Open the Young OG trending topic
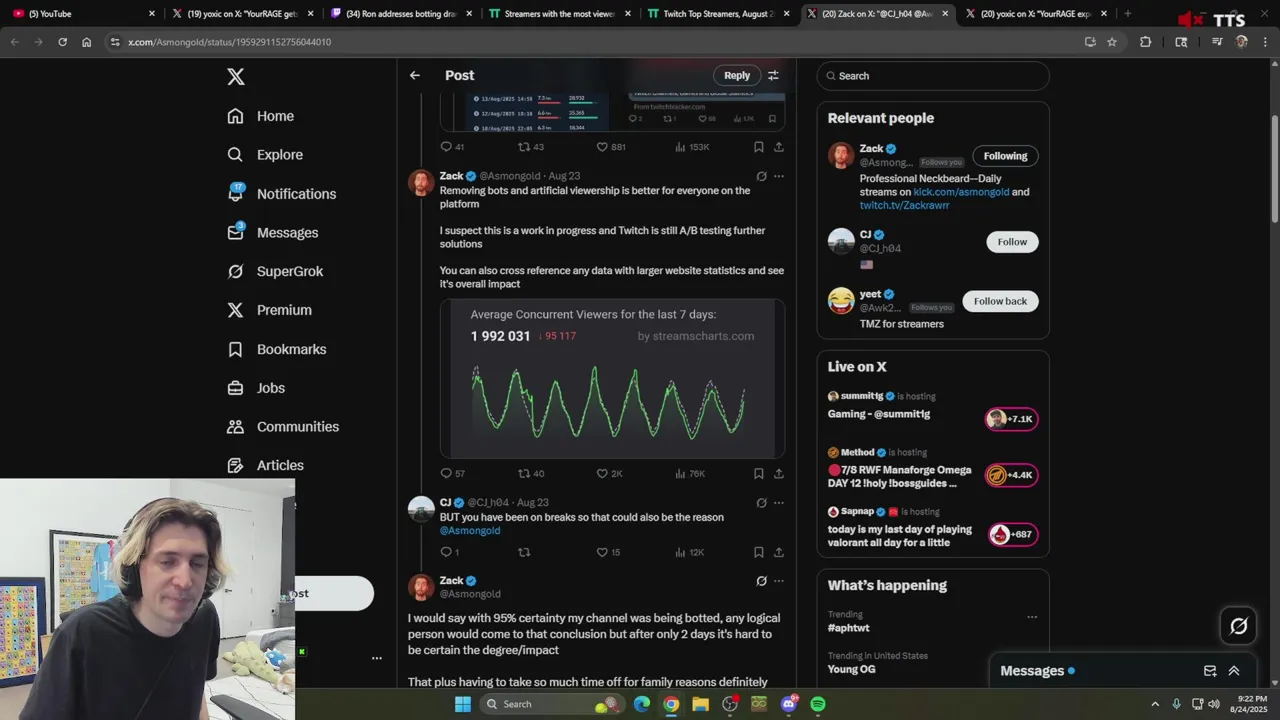 coord(851,669)
